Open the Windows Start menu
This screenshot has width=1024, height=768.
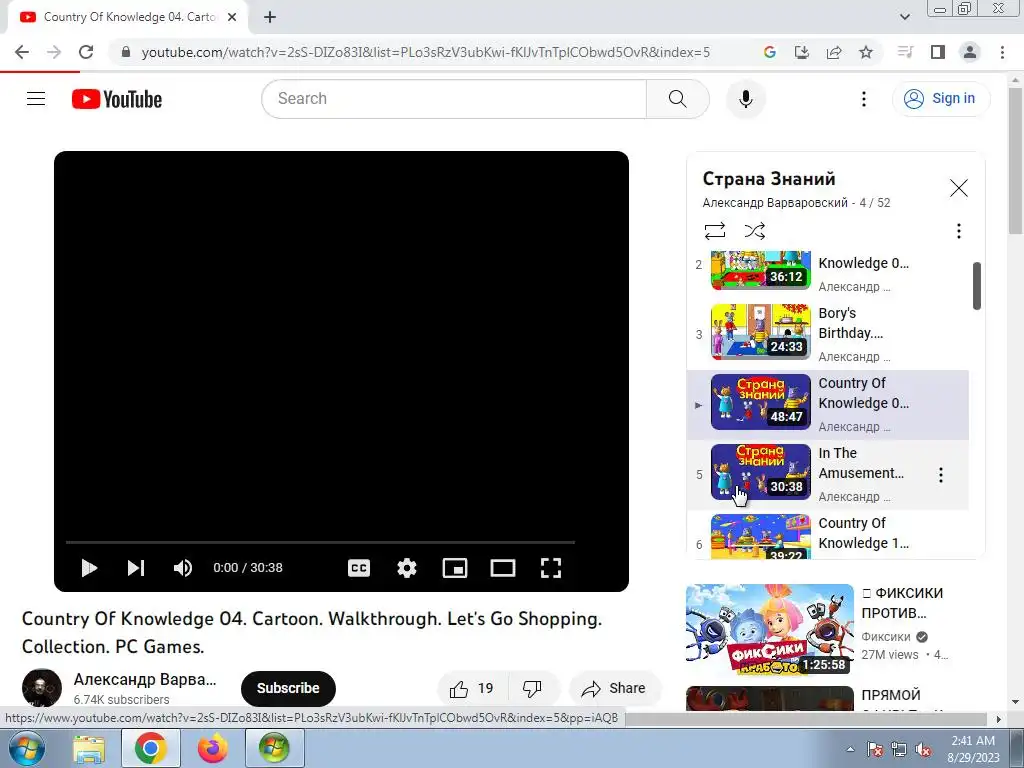click(27, 748)
